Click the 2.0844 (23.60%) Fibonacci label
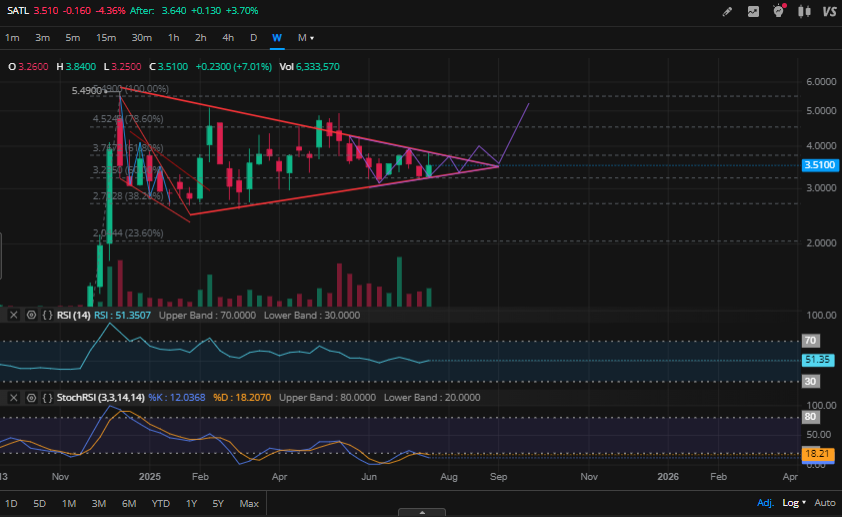Screen dimensions: 842x517 point(128,233)
